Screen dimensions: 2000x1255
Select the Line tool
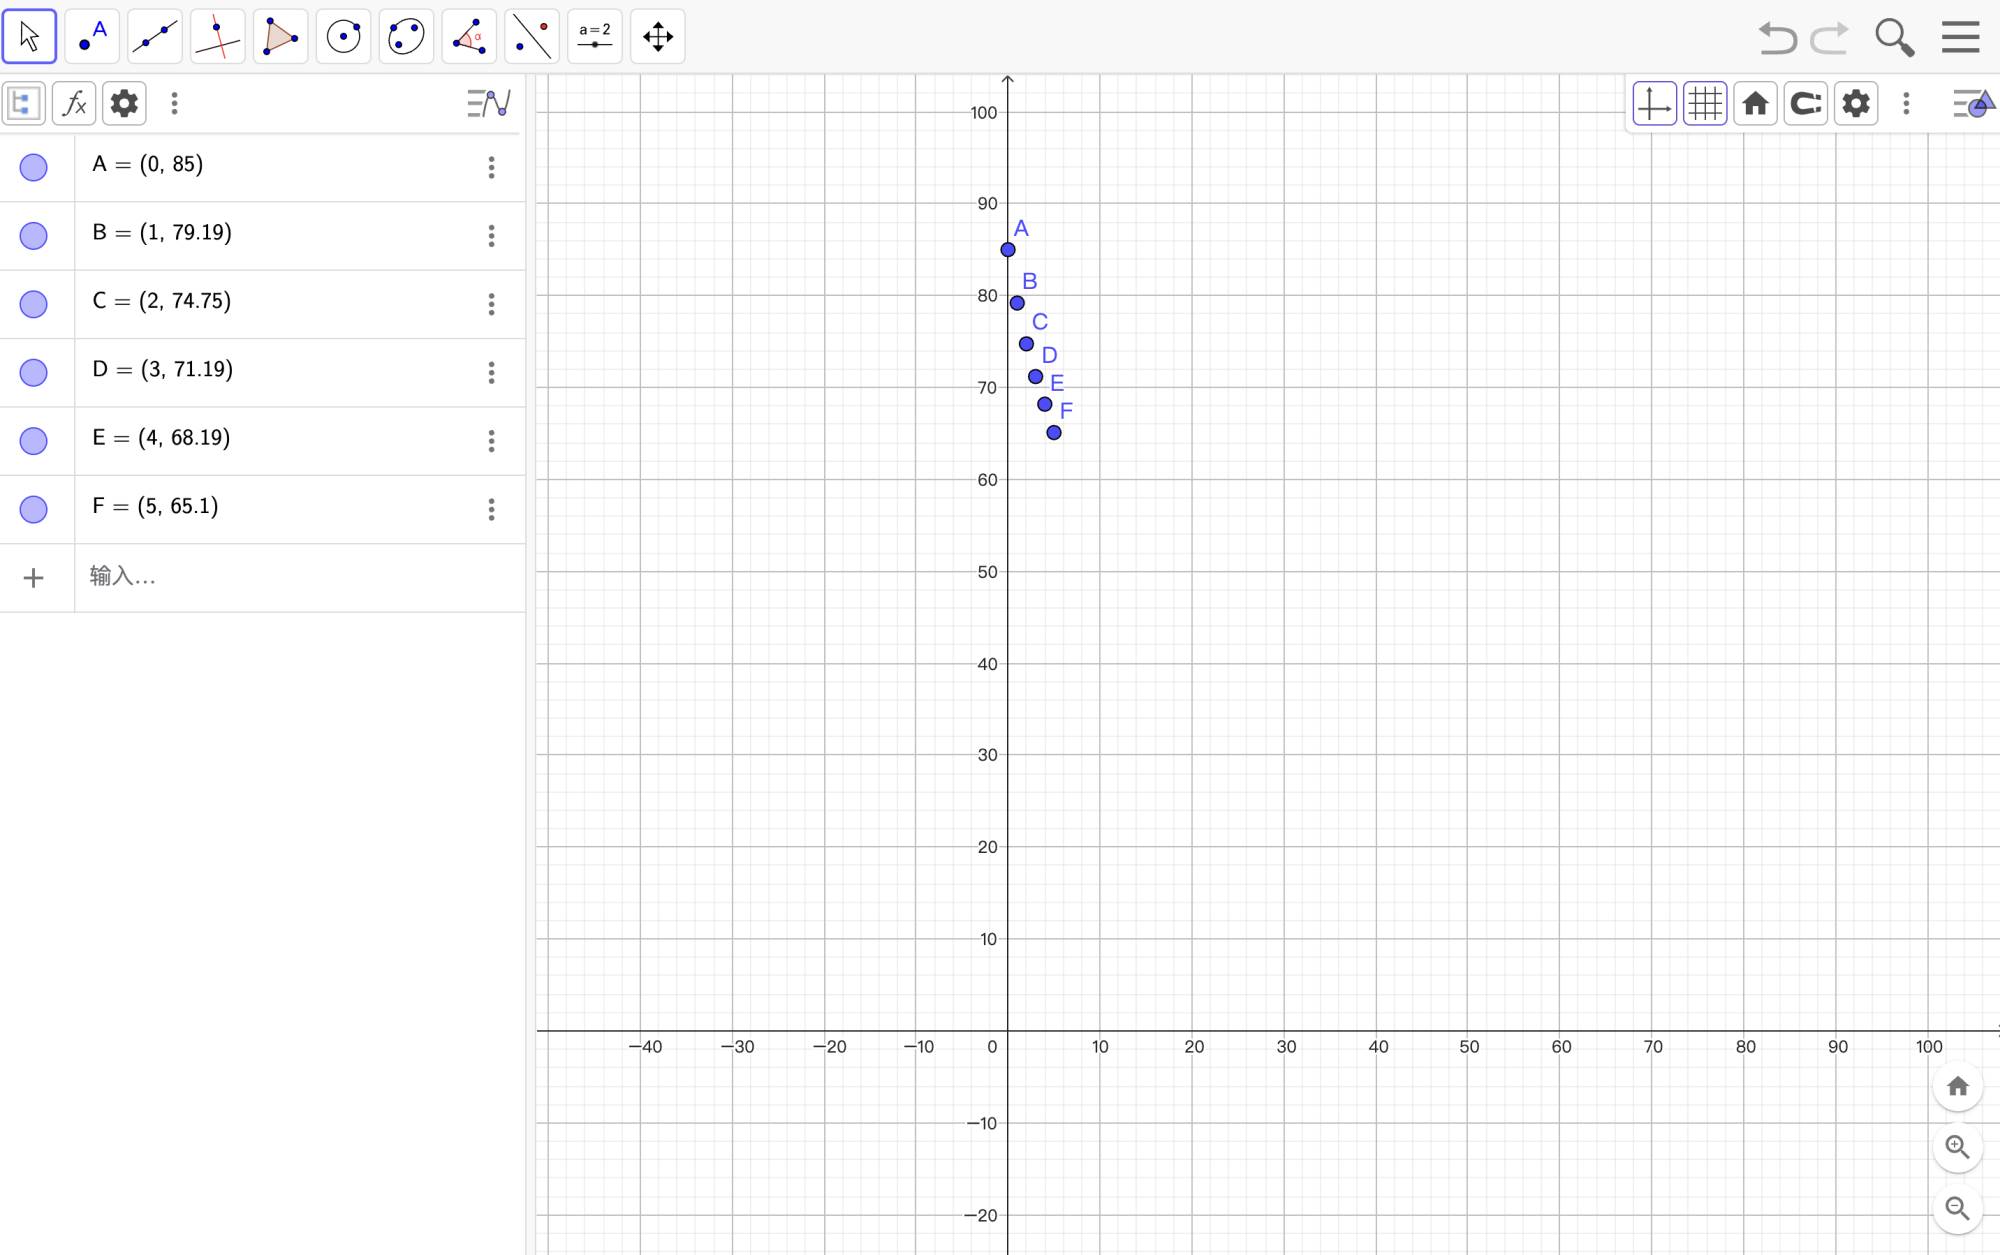click(x=155, y=37)
